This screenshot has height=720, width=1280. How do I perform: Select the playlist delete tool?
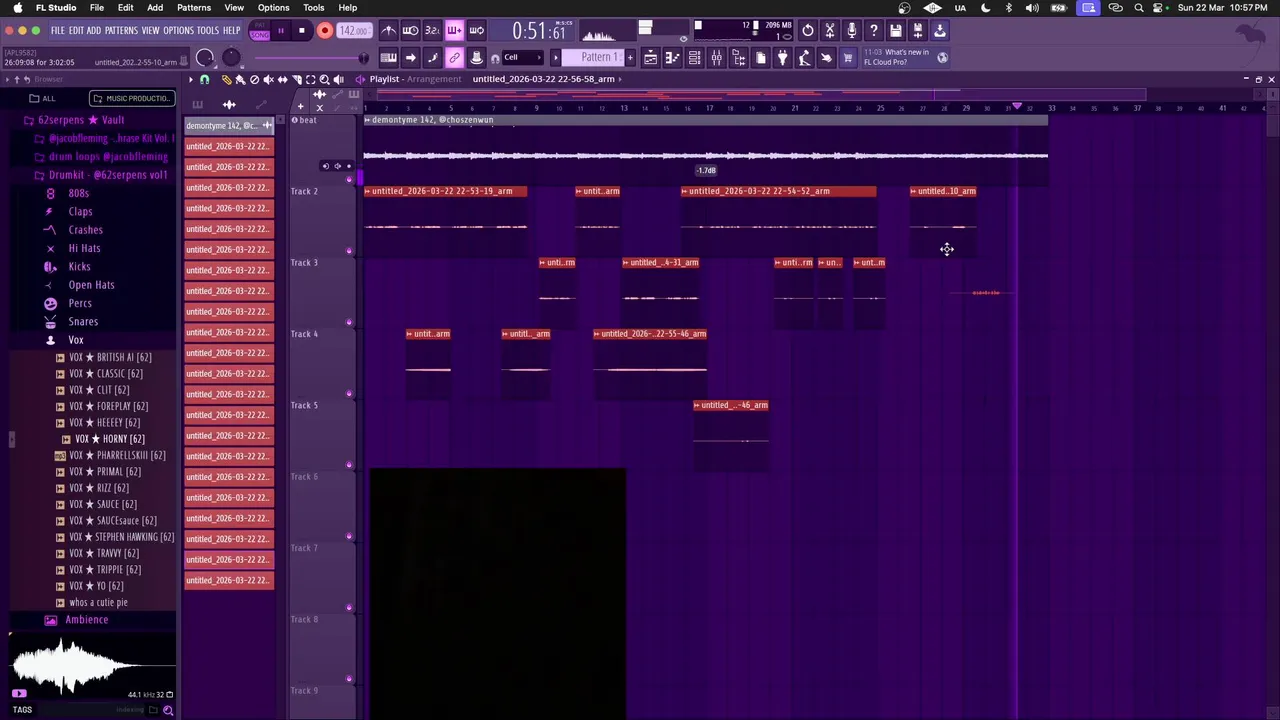[x=254, y=79]
